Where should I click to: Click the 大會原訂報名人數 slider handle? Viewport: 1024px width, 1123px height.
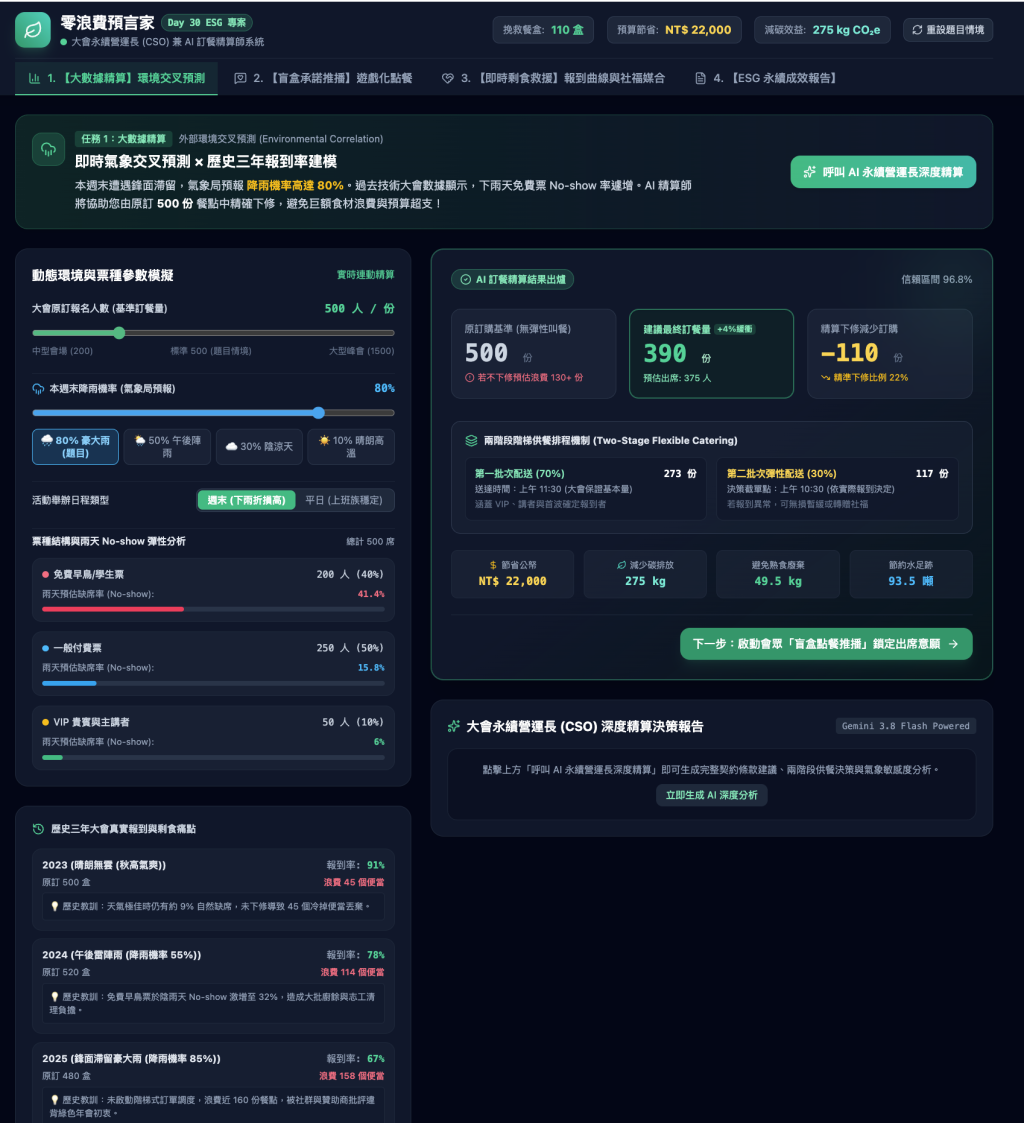(120, 333)
